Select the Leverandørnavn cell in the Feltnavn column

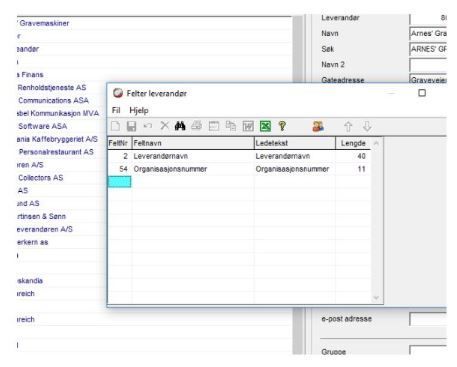[x=193, y=156]
